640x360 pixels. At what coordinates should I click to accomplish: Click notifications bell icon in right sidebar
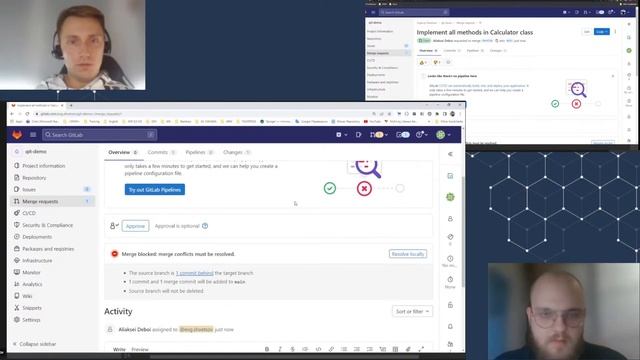coord(450,327)
